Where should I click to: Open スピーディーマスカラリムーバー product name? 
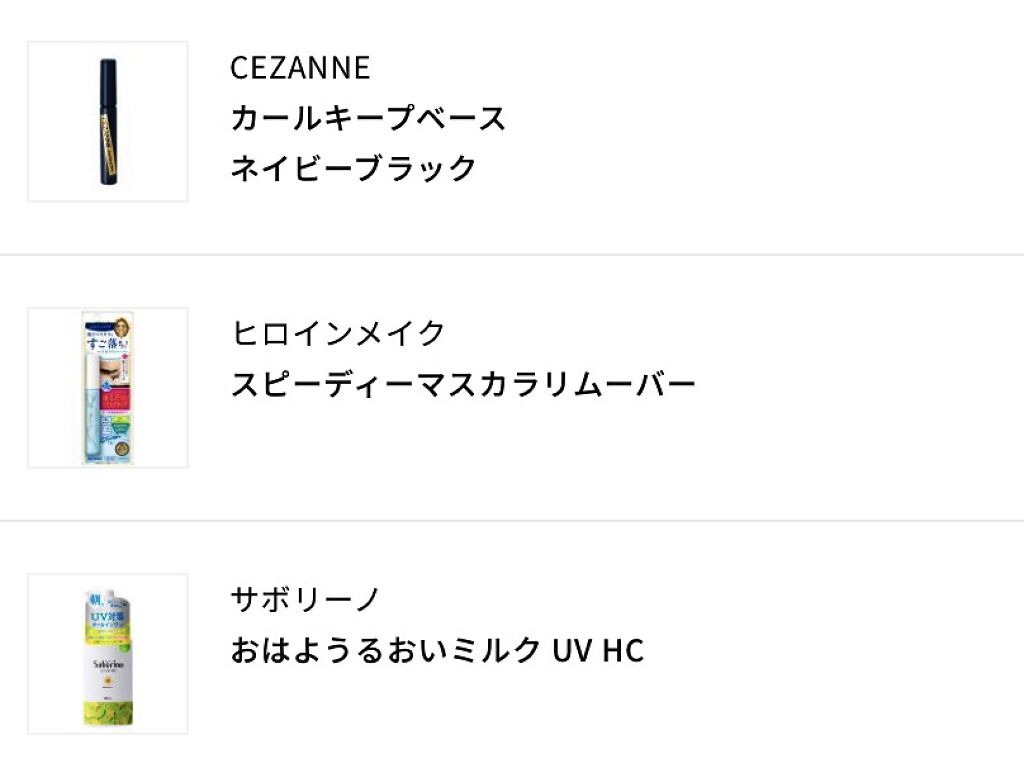coord(462,385)
